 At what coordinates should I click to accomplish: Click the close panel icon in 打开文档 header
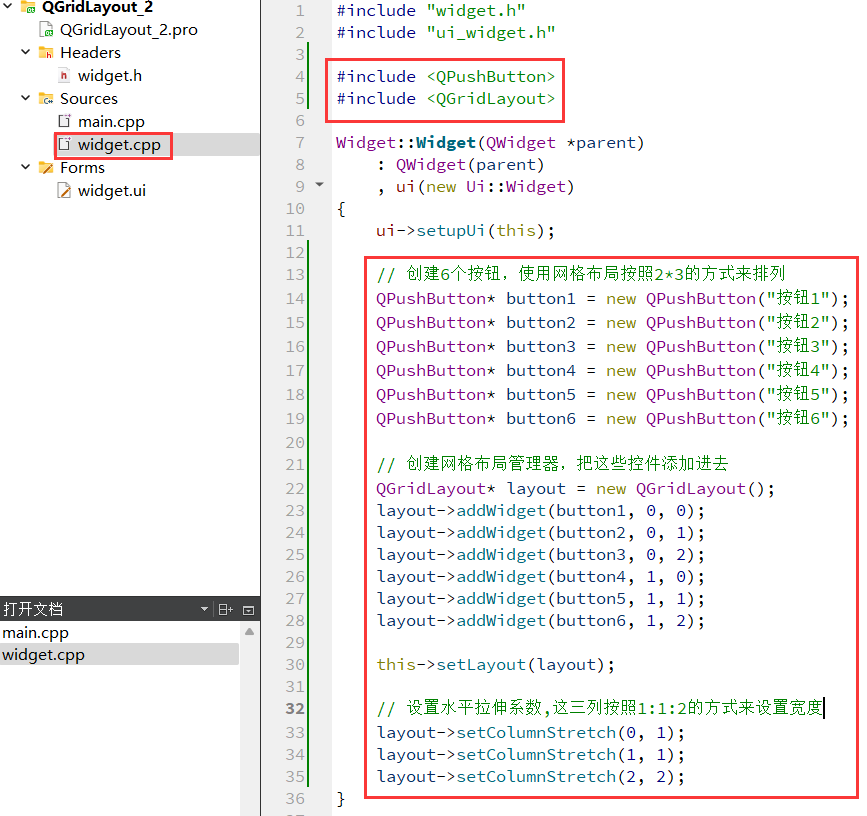(x=249, y=610)
